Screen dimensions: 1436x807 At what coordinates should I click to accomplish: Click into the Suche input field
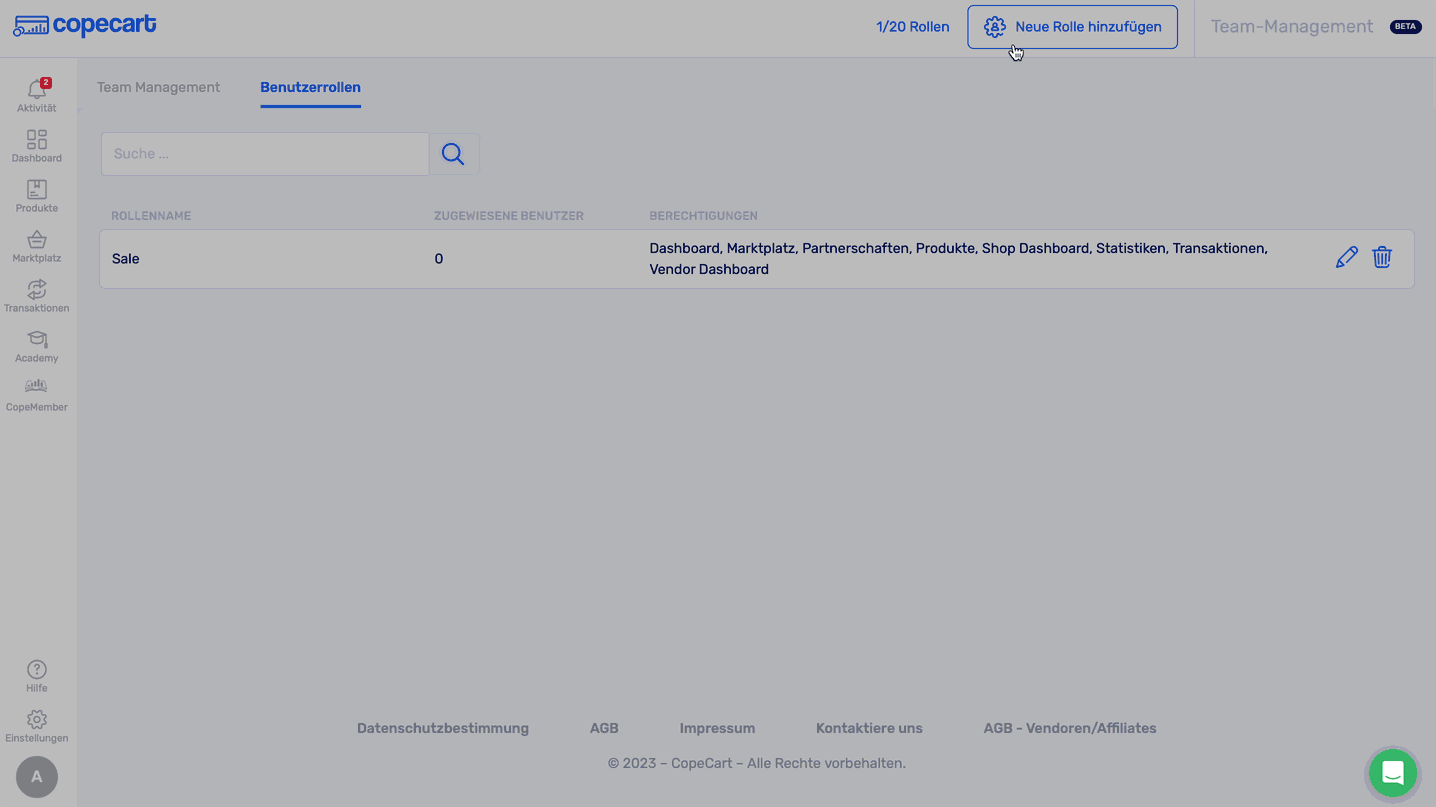pos(265,154)
